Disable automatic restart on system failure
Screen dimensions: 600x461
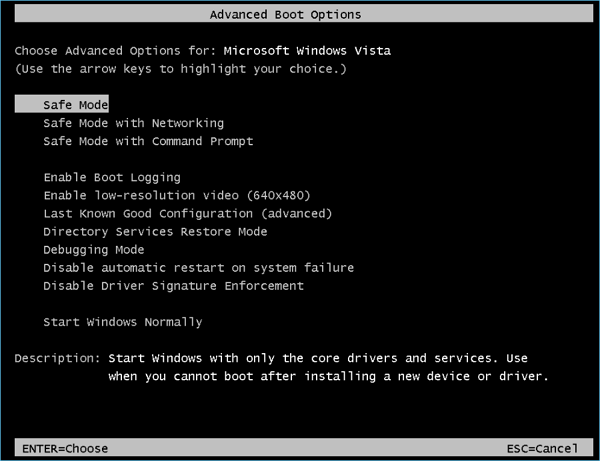[x=198, y=267]
